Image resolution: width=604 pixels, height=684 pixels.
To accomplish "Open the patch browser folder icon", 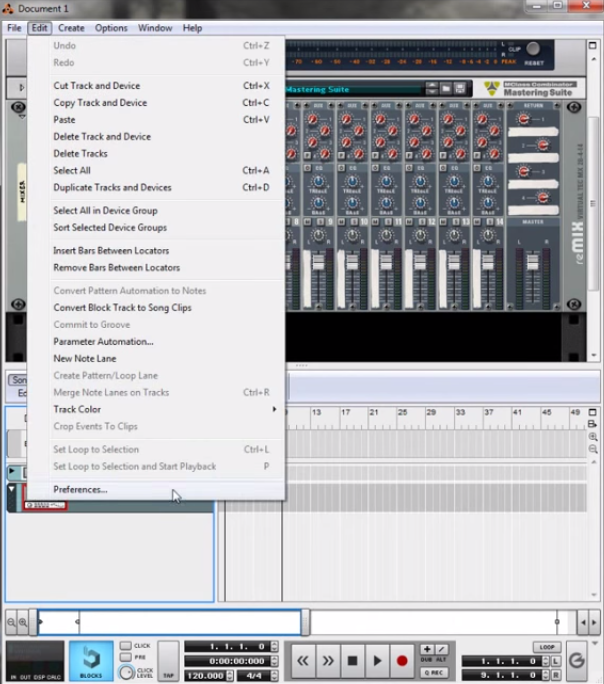I will (x=446, y=89).
